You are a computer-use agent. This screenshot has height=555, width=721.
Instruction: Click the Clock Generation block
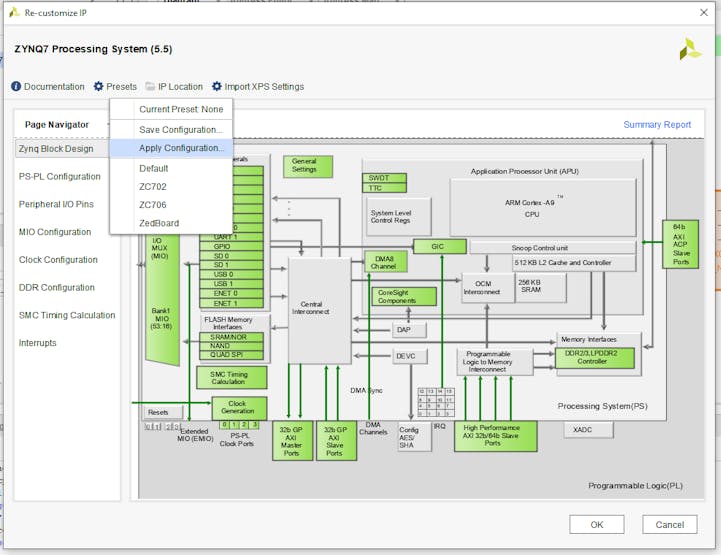pos(239,407)
